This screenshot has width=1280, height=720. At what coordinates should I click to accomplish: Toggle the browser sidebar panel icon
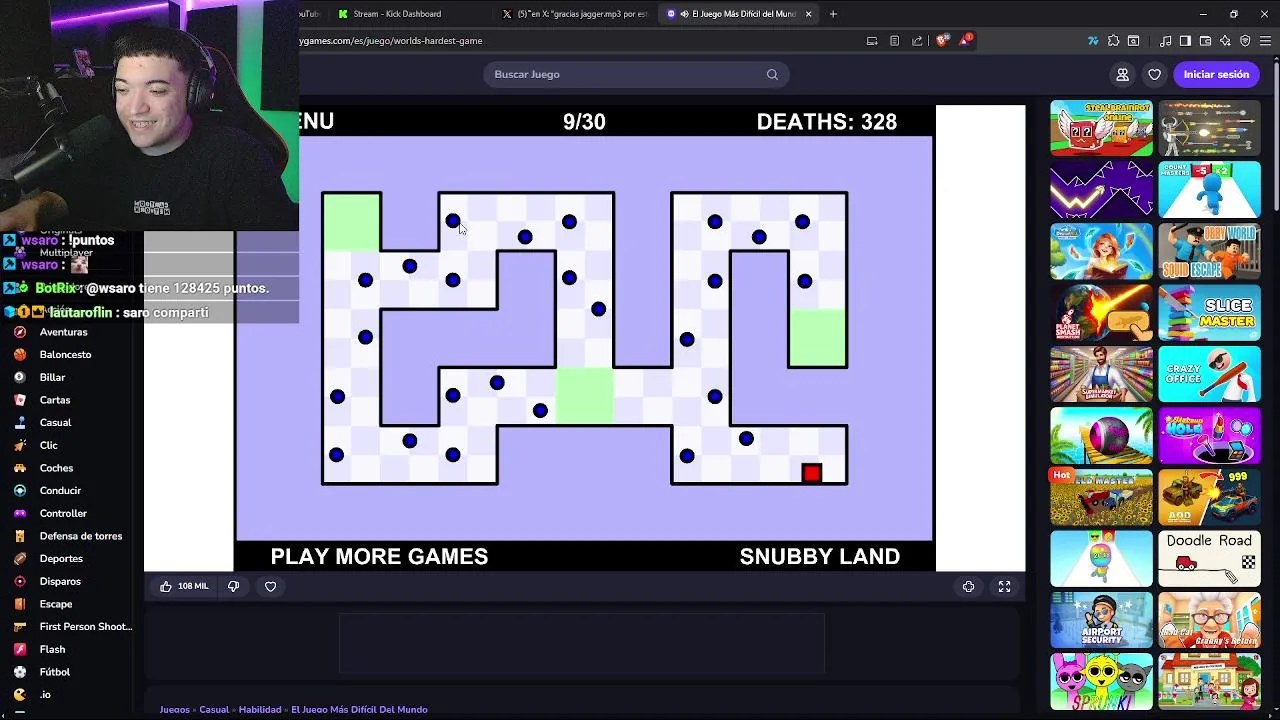[x=1185, y=41]
